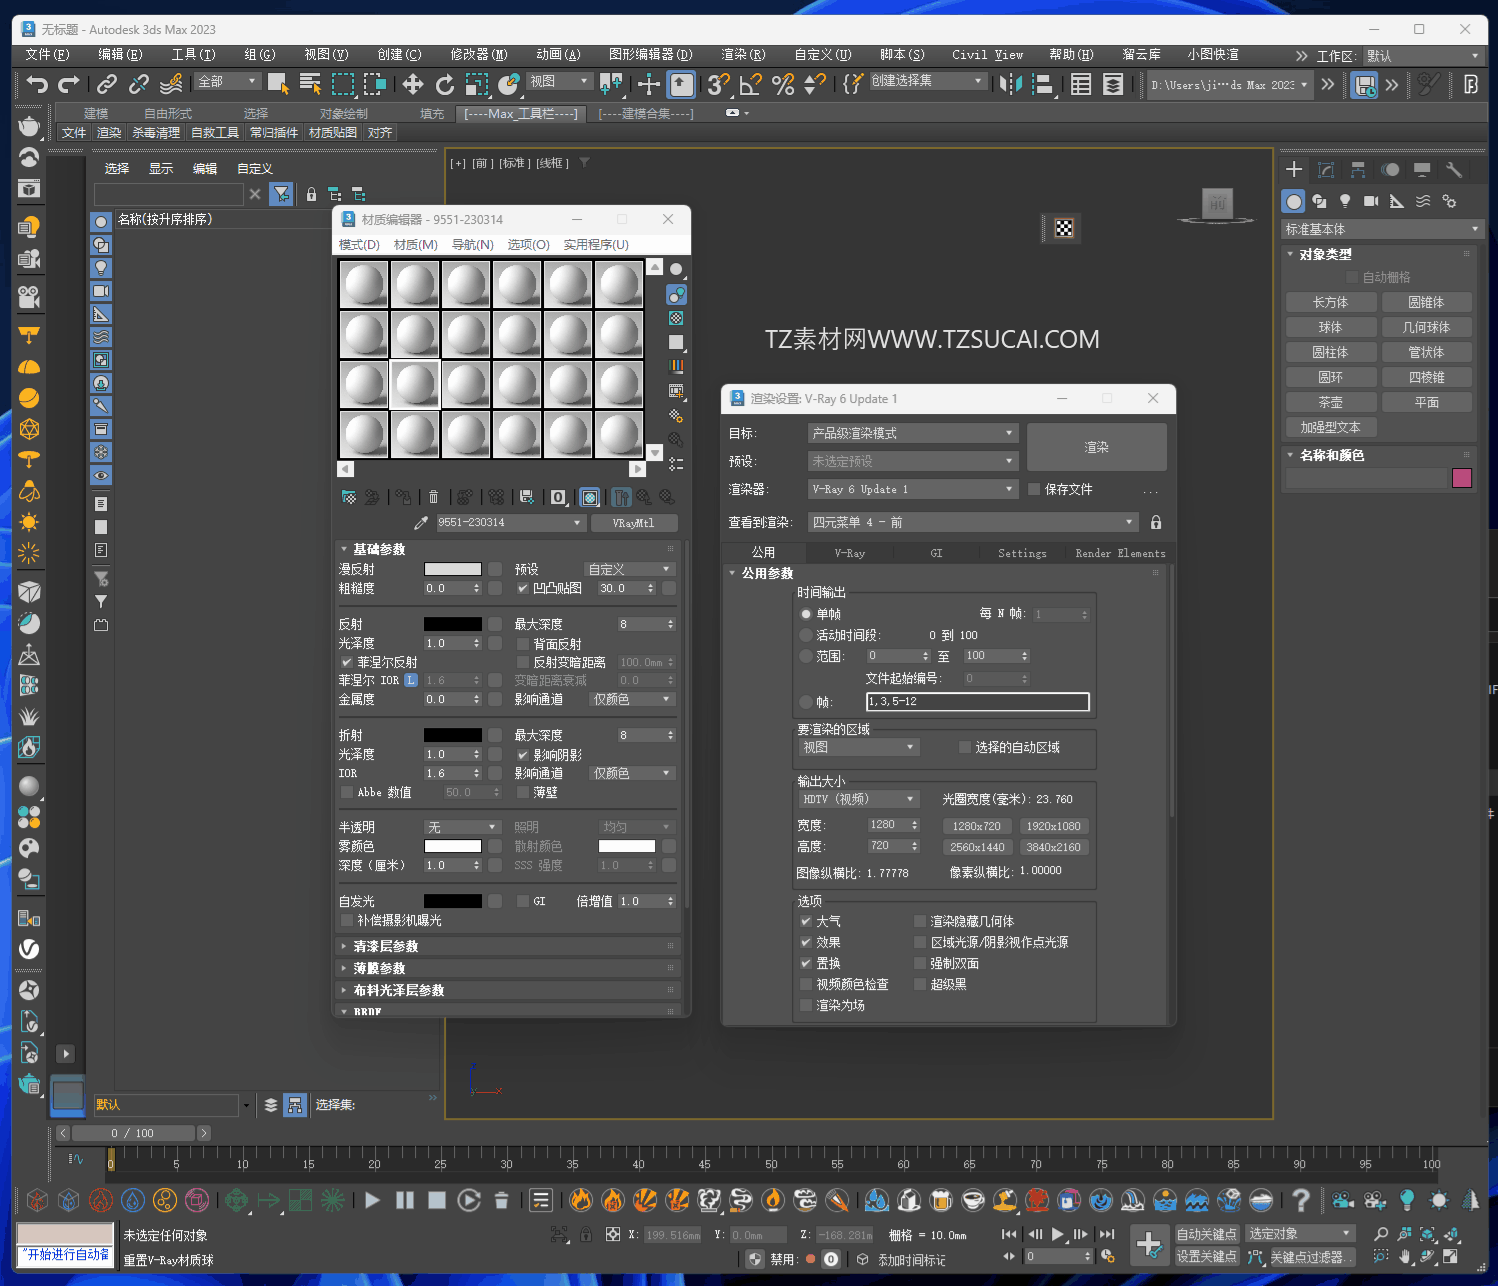Enable the 保存文件 checkbox

pyautogui.click(x=1035, y=489)
